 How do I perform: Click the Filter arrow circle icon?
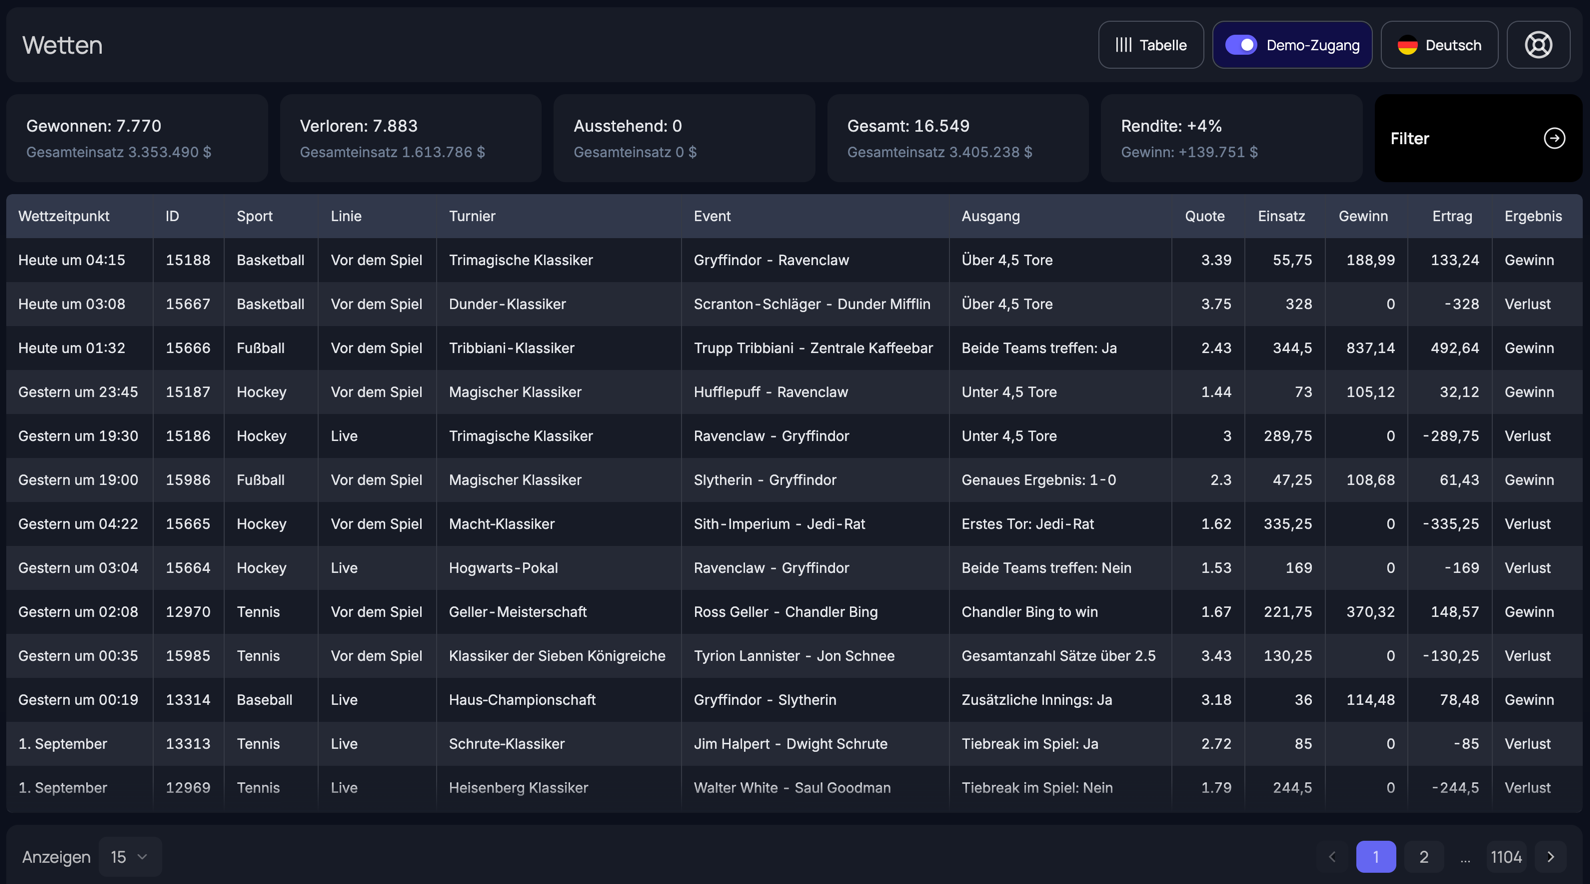click(1554, 138)
